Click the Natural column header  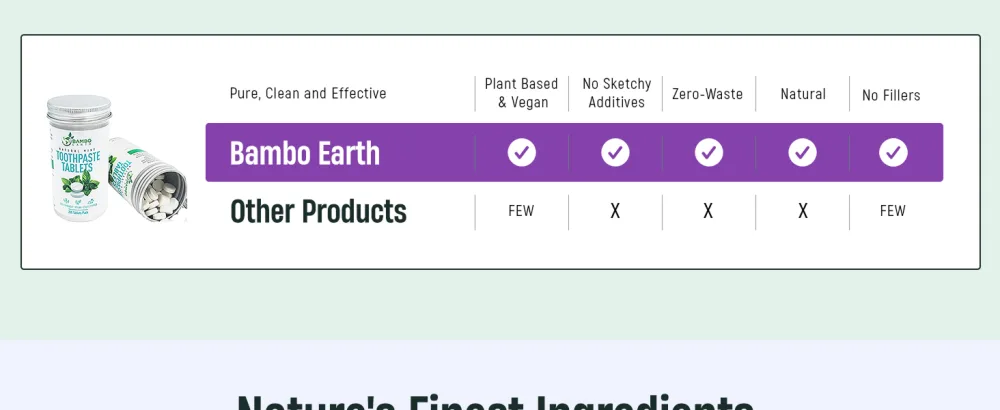point(803,94)
